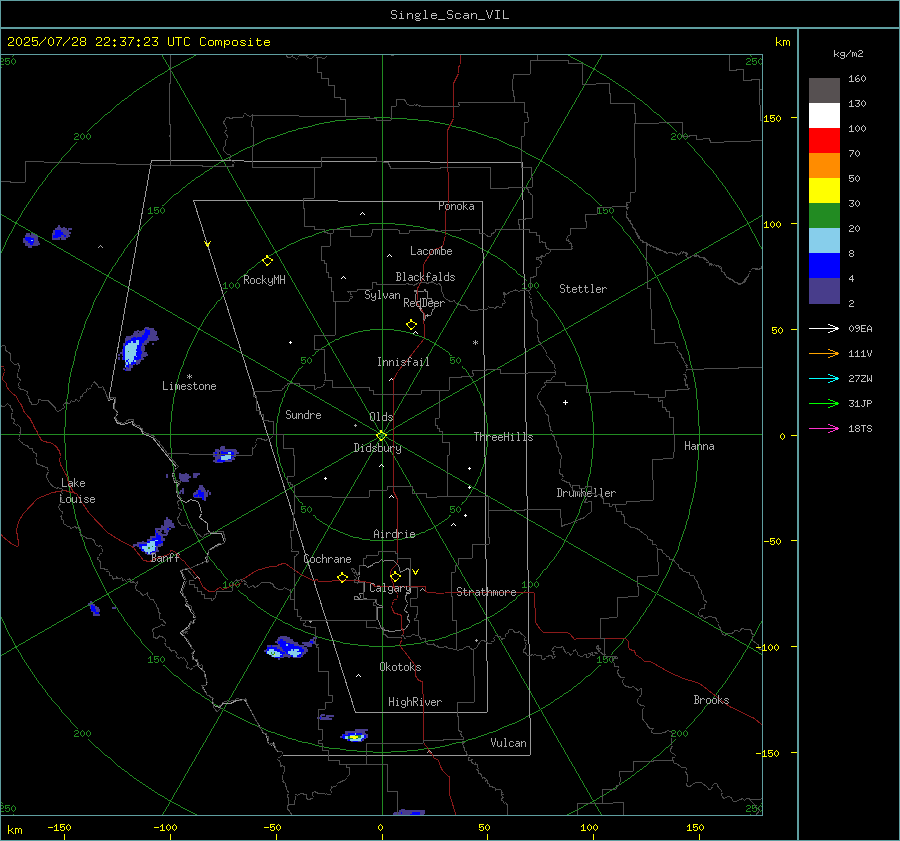The width and height of the screenshot is (900, 841).
Task: Select the Lake Louise label
Action: pyautogui.click(x=77, y=491)
